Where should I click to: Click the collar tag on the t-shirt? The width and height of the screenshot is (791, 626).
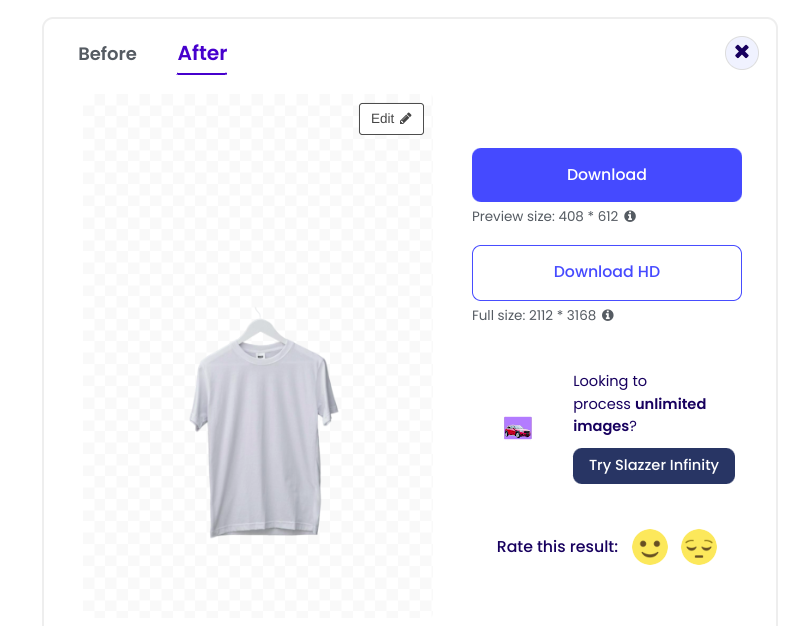pos(260,353)
